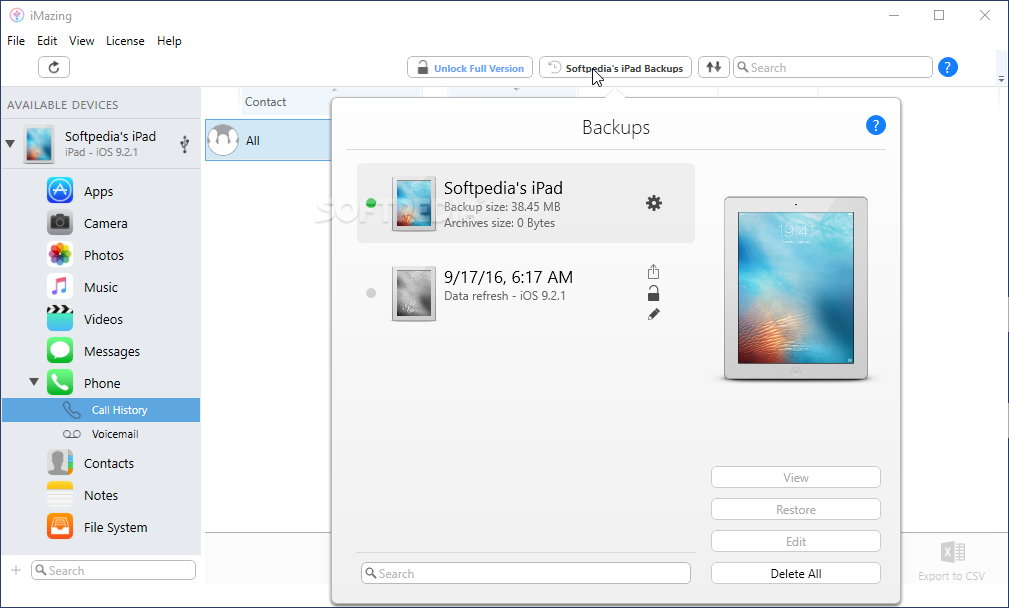
Task: Focus the sidebar Search field
Action: pos(113,570)
